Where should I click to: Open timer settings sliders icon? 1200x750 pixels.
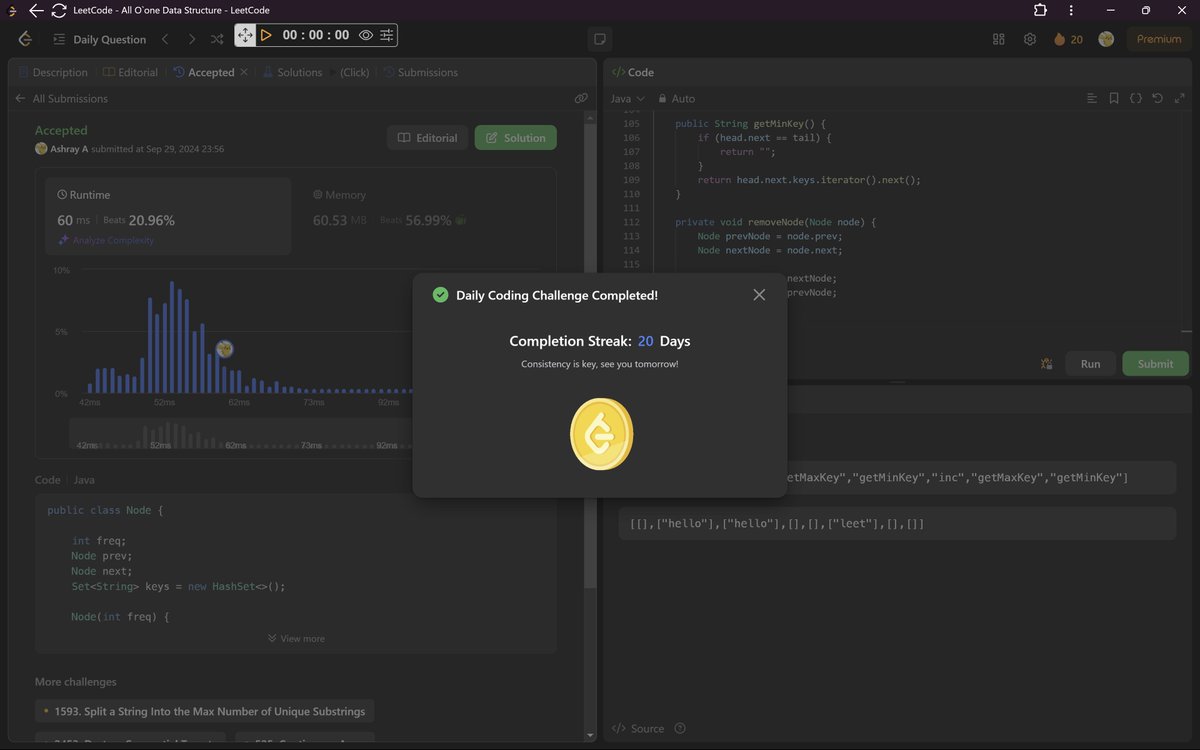[386, 35]
